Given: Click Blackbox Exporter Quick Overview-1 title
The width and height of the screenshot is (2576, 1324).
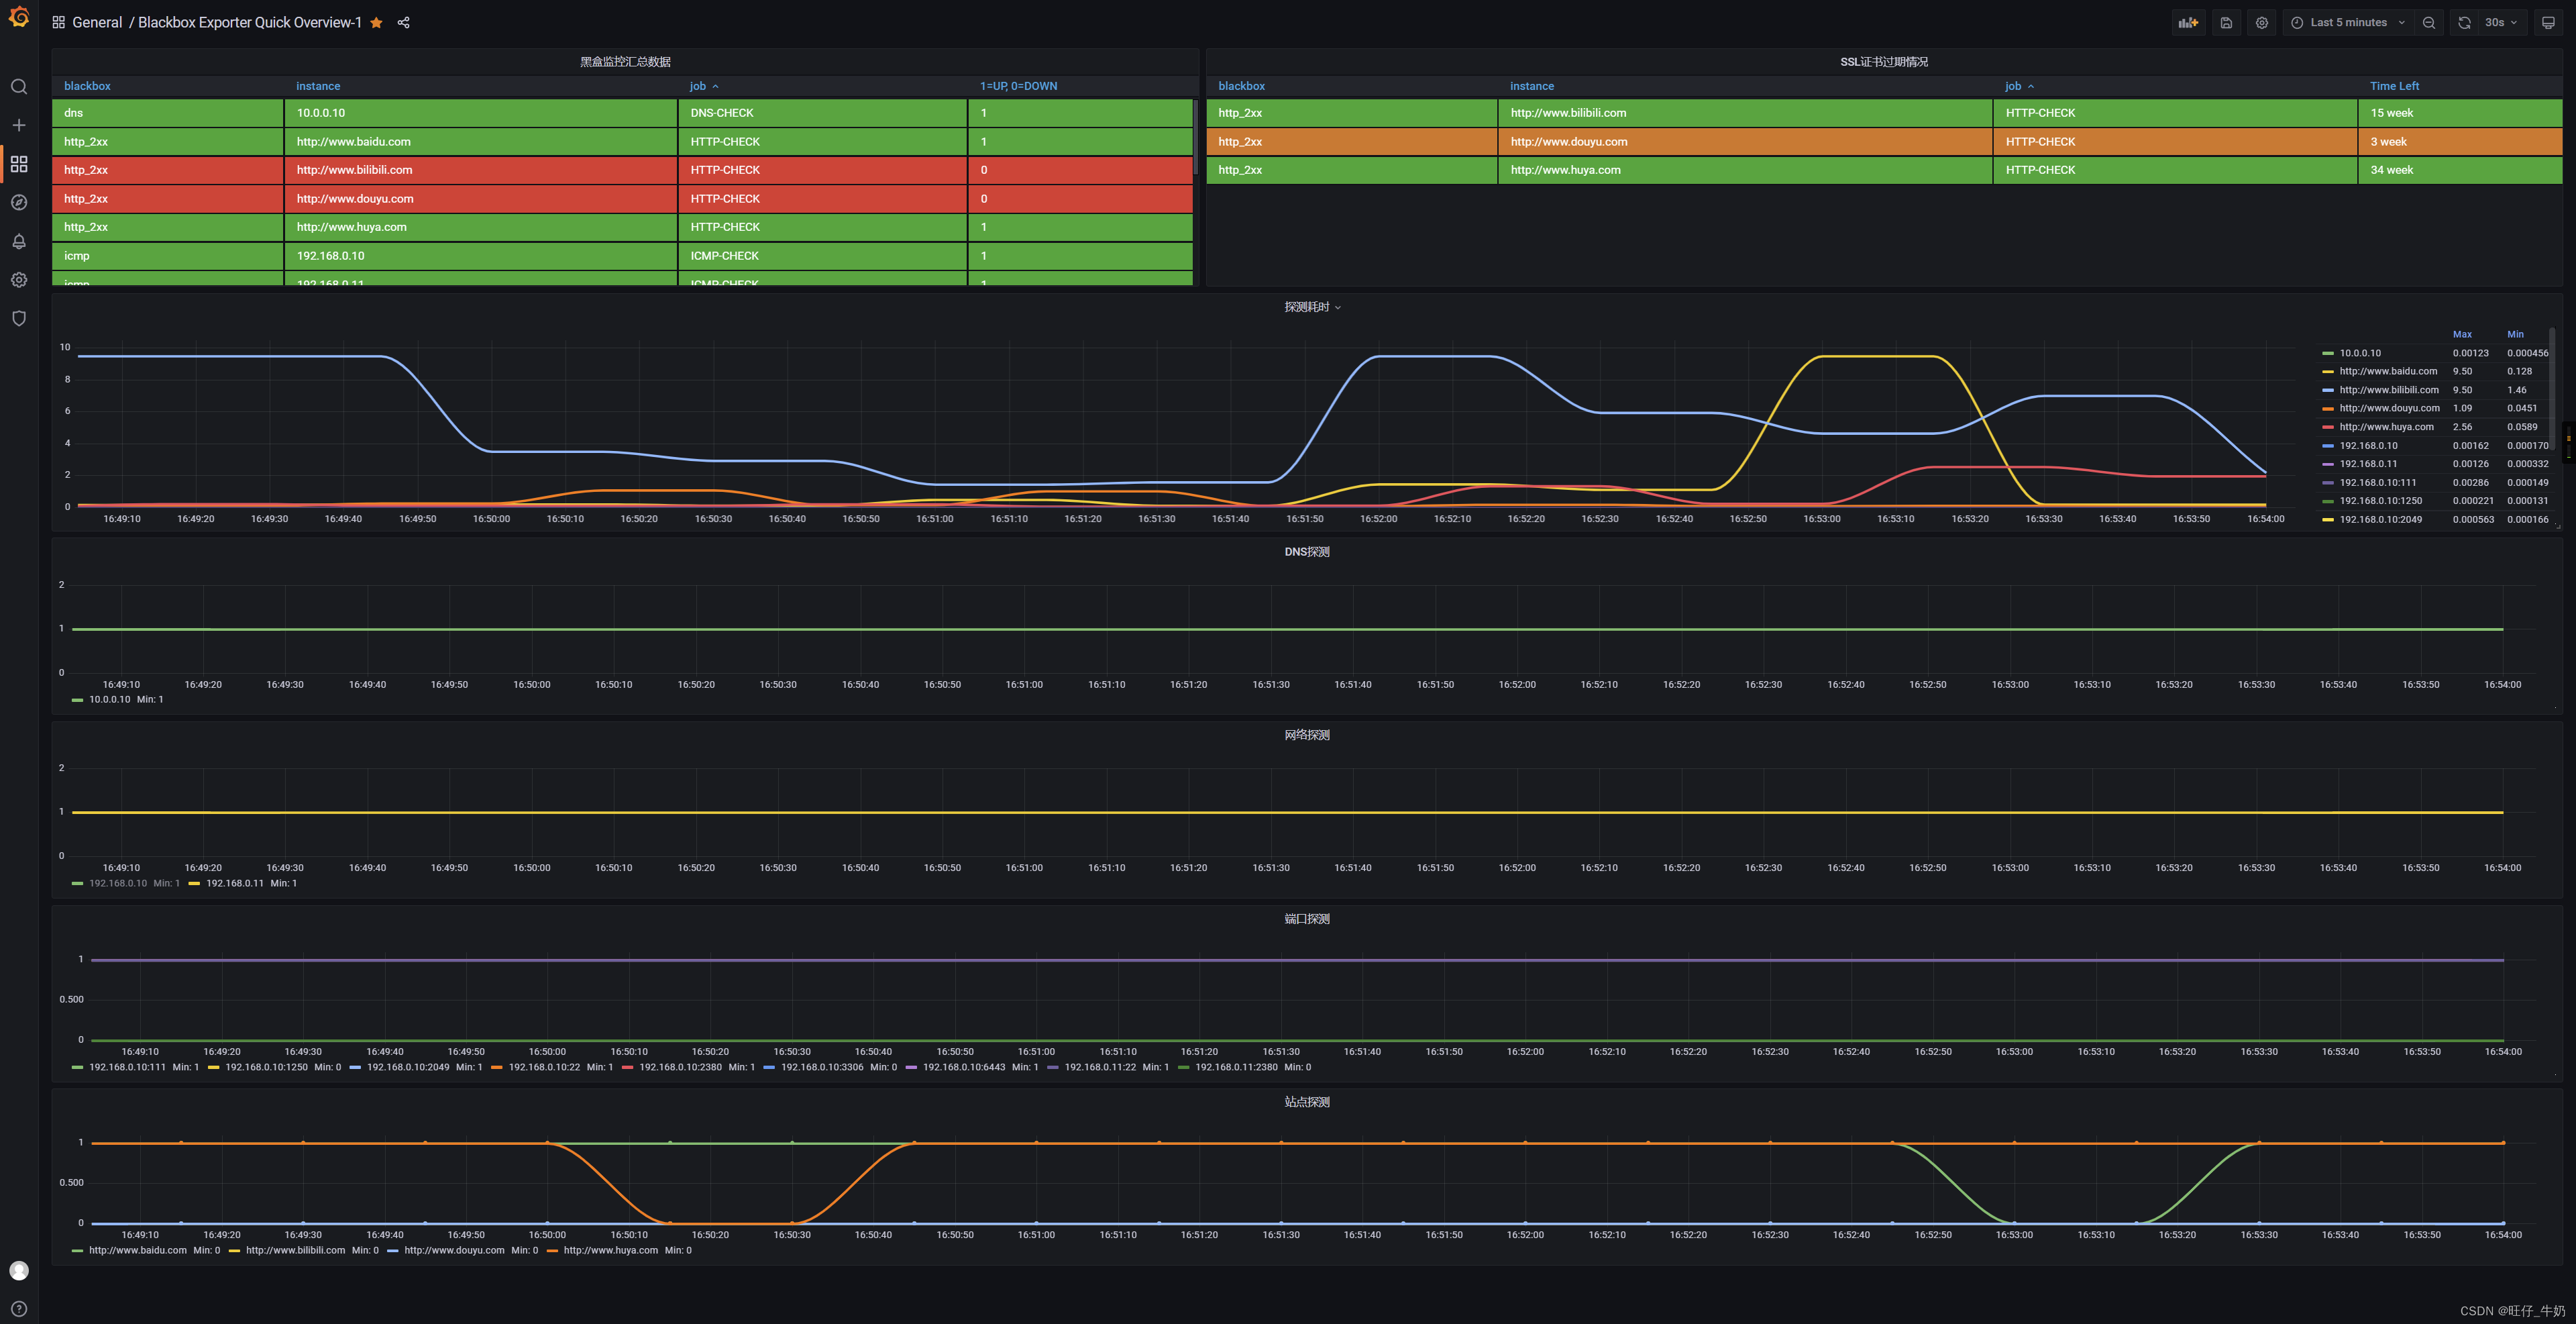Looking at the screenshot, I should click(250, 23).
